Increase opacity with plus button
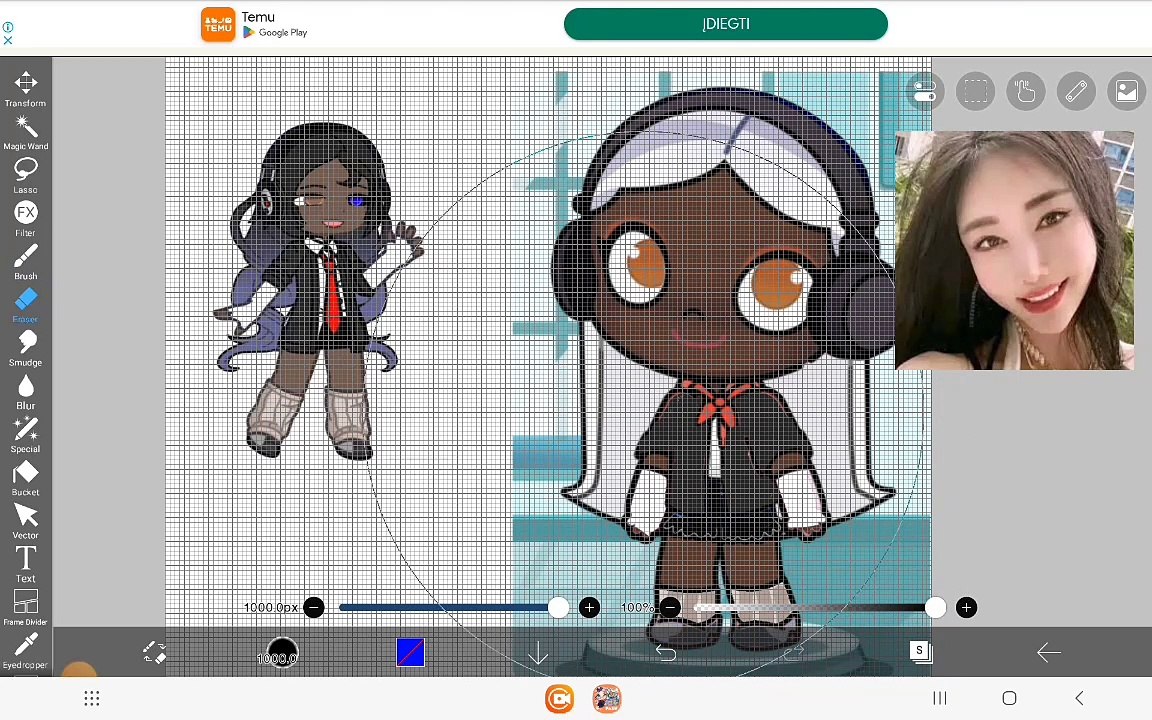1152x720 pixels. point(966,608)
